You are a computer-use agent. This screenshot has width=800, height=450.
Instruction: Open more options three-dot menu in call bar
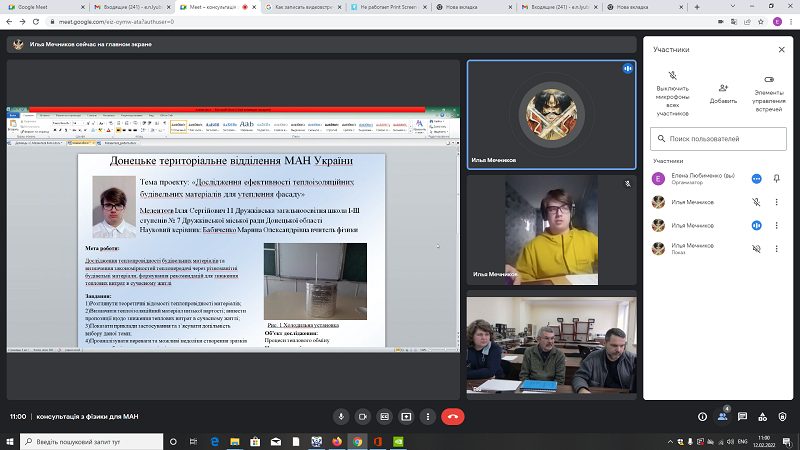click(428, 417)
